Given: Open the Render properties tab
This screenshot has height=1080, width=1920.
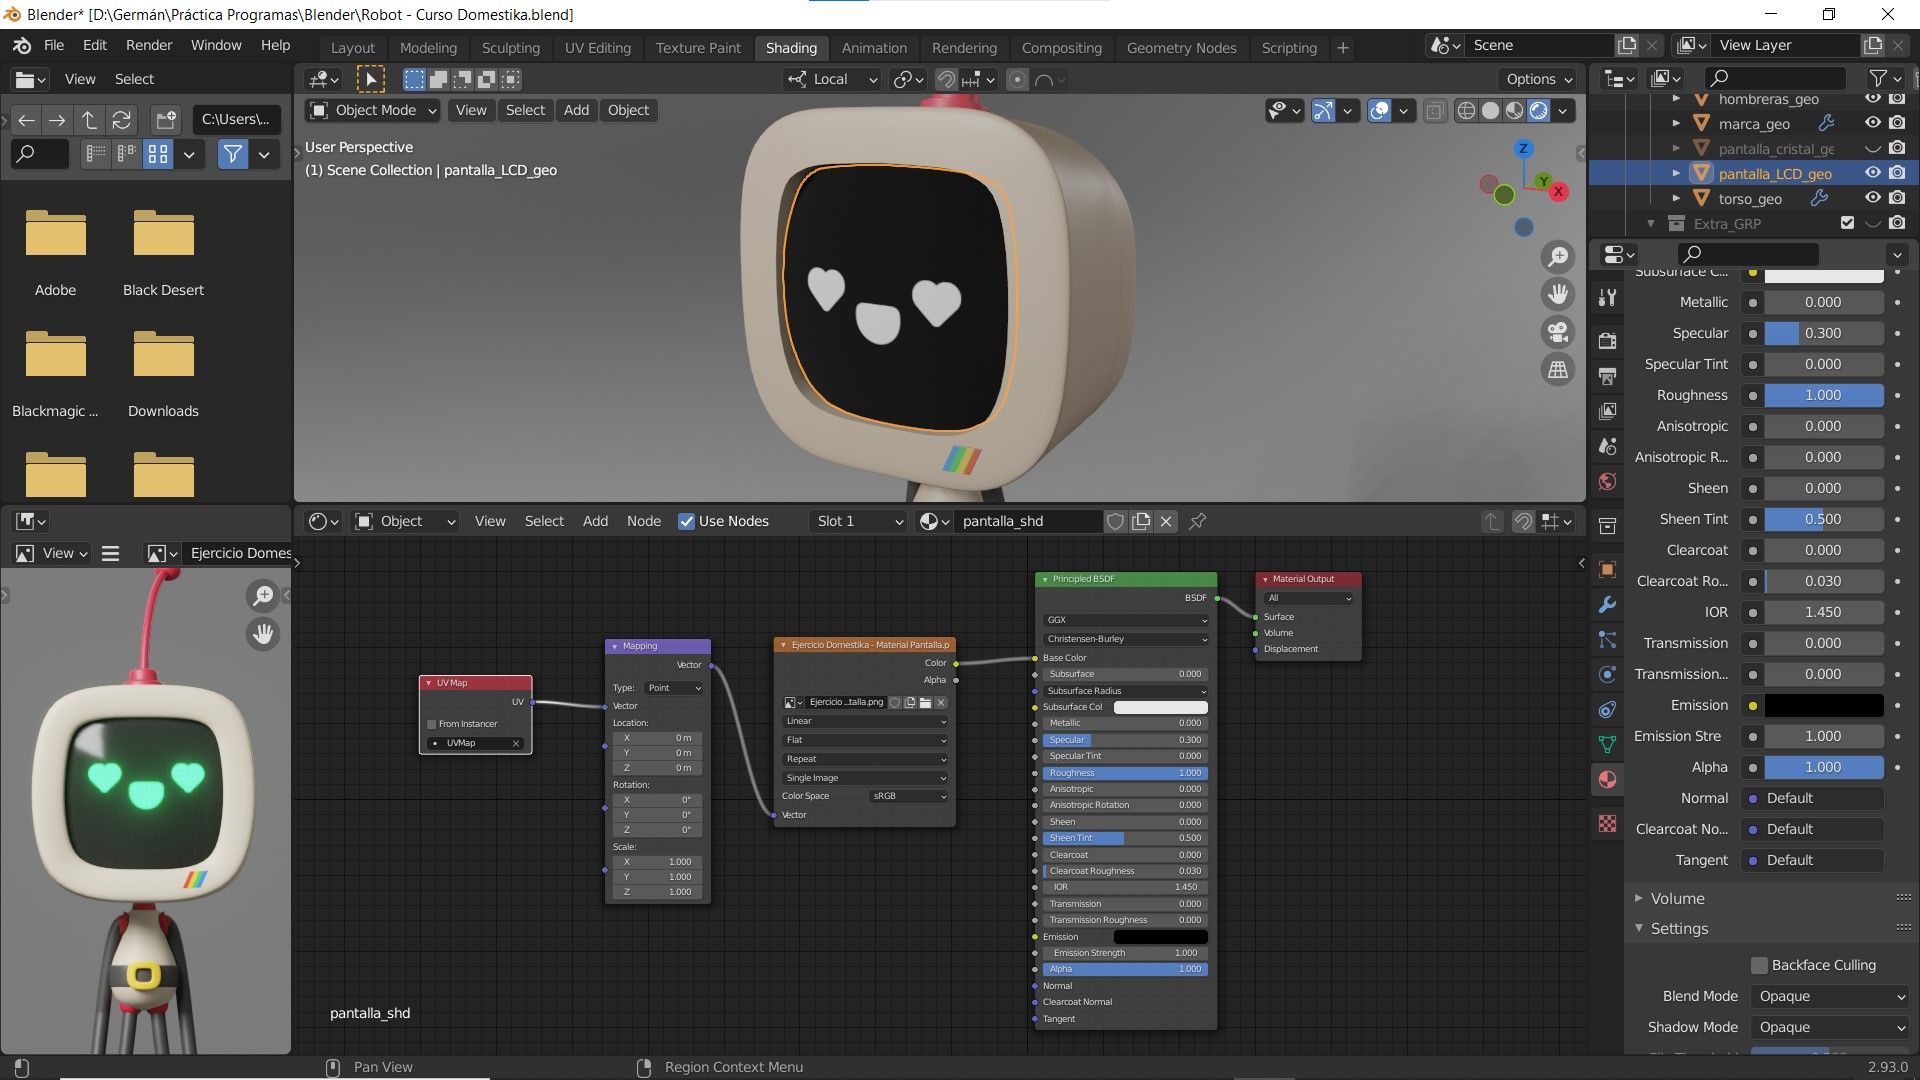Looking at the screenshot, I should (x=1607, y=341).
